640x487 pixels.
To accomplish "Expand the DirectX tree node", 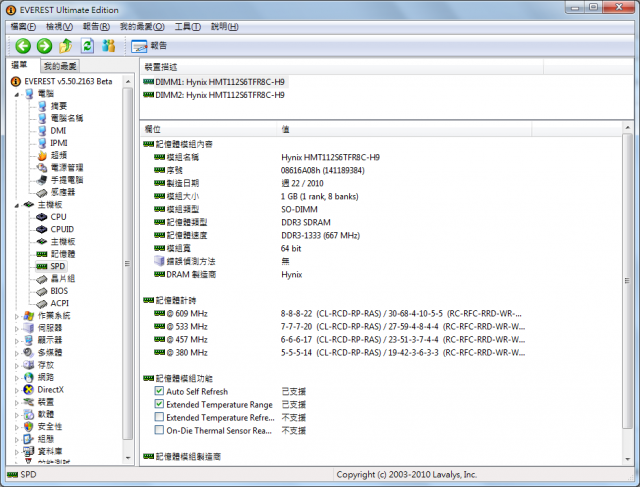I will (17, 390).
